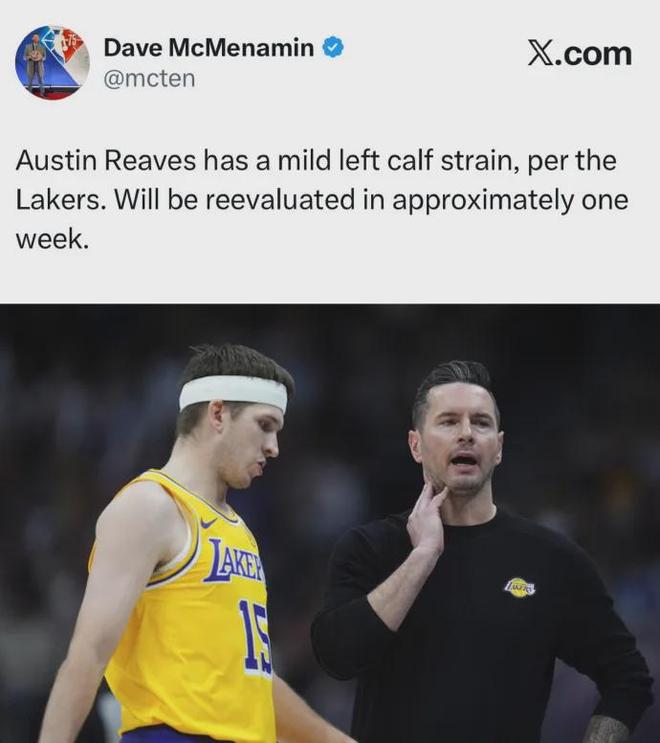Open Dave McMenamin's profile avatar
The height and width of the screenshot is (743, 660).
coord(53,63)
